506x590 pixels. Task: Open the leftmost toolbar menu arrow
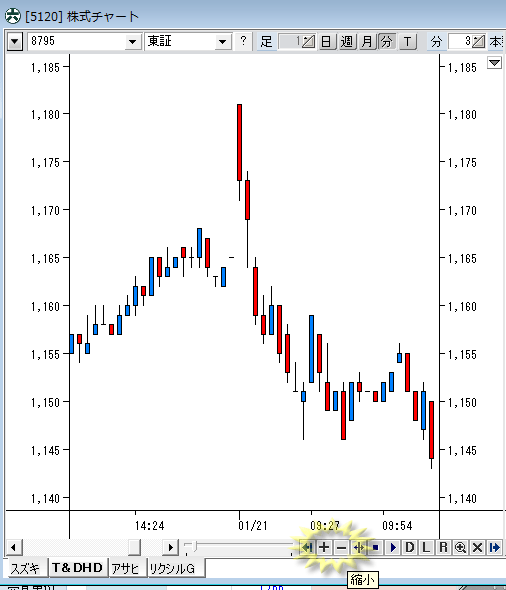coord(15,41)
